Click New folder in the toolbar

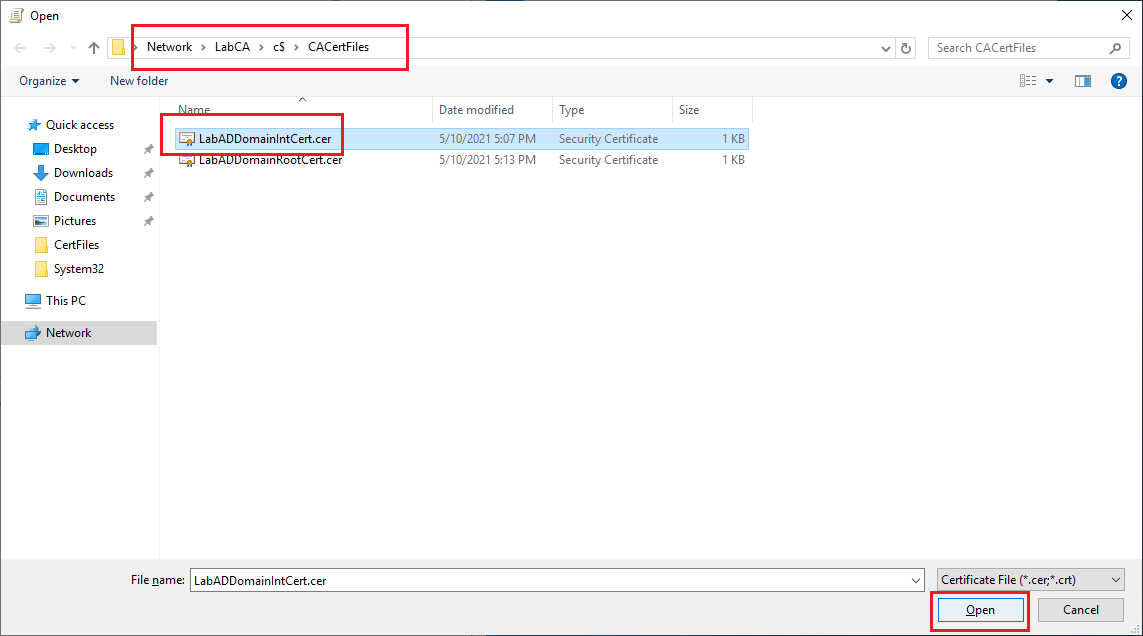pos(139,81)
